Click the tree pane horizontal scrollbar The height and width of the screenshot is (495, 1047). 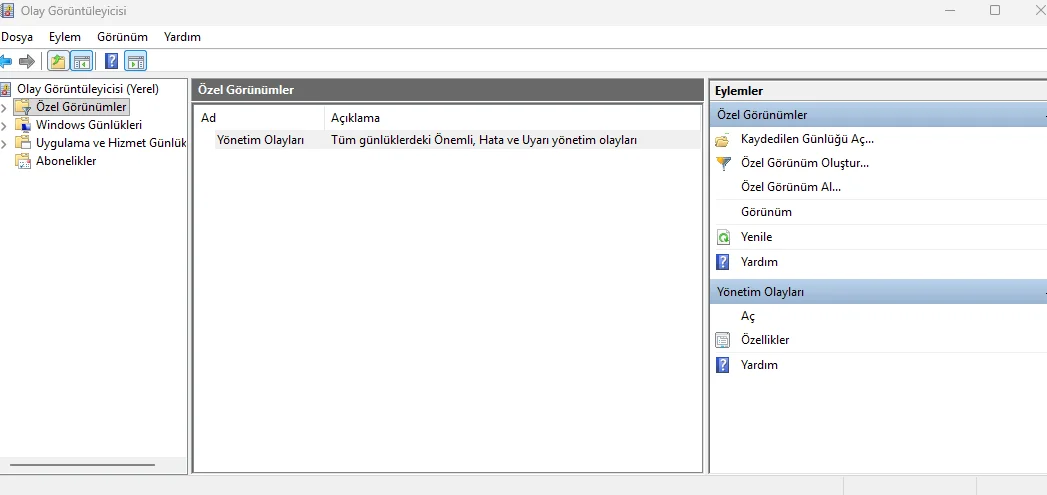point(83,465)
